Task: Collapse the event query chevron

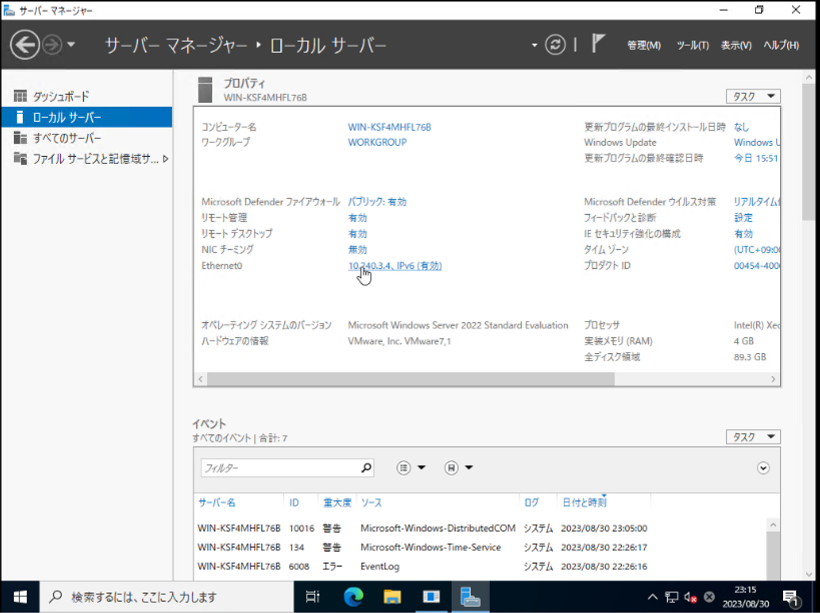Action: point(764,467)
